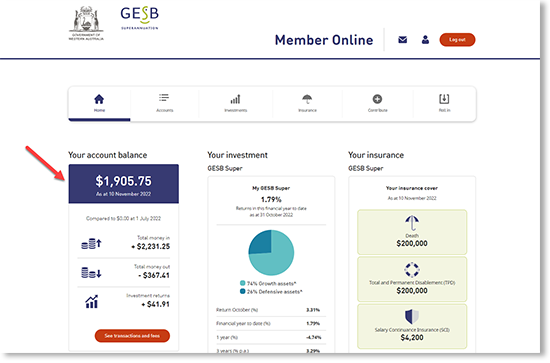
Task: Click the Log out button
Action: 457,40
